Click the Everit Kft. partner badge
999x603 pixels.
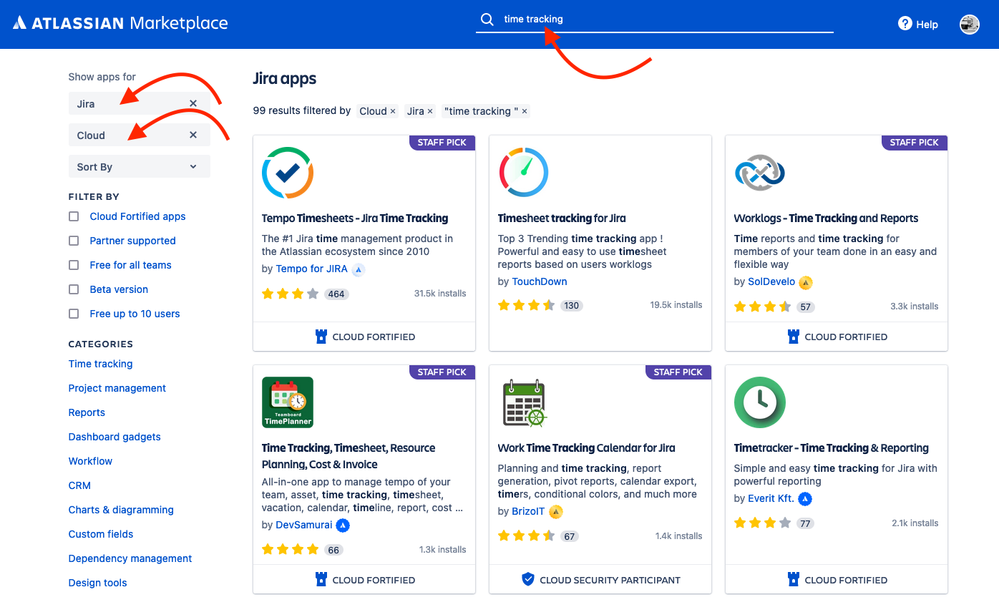[805, 499]
